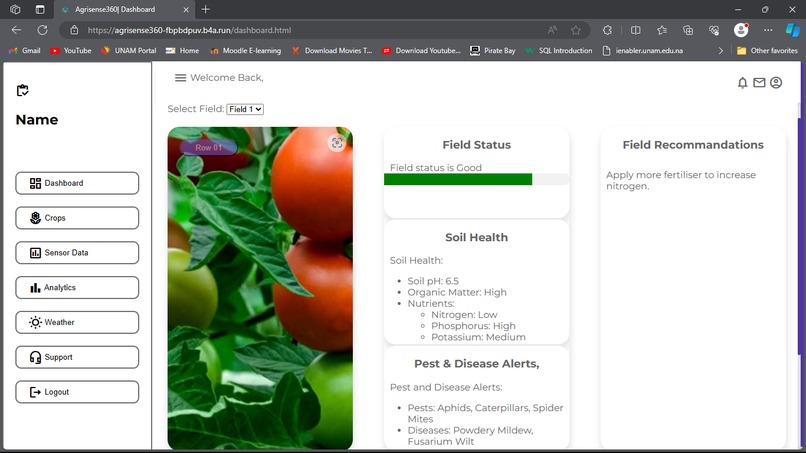The height and width of the screenshot is (453, 806).
Task: Click the 'Potassium: Medium' list item
Action: click(478, 337)
